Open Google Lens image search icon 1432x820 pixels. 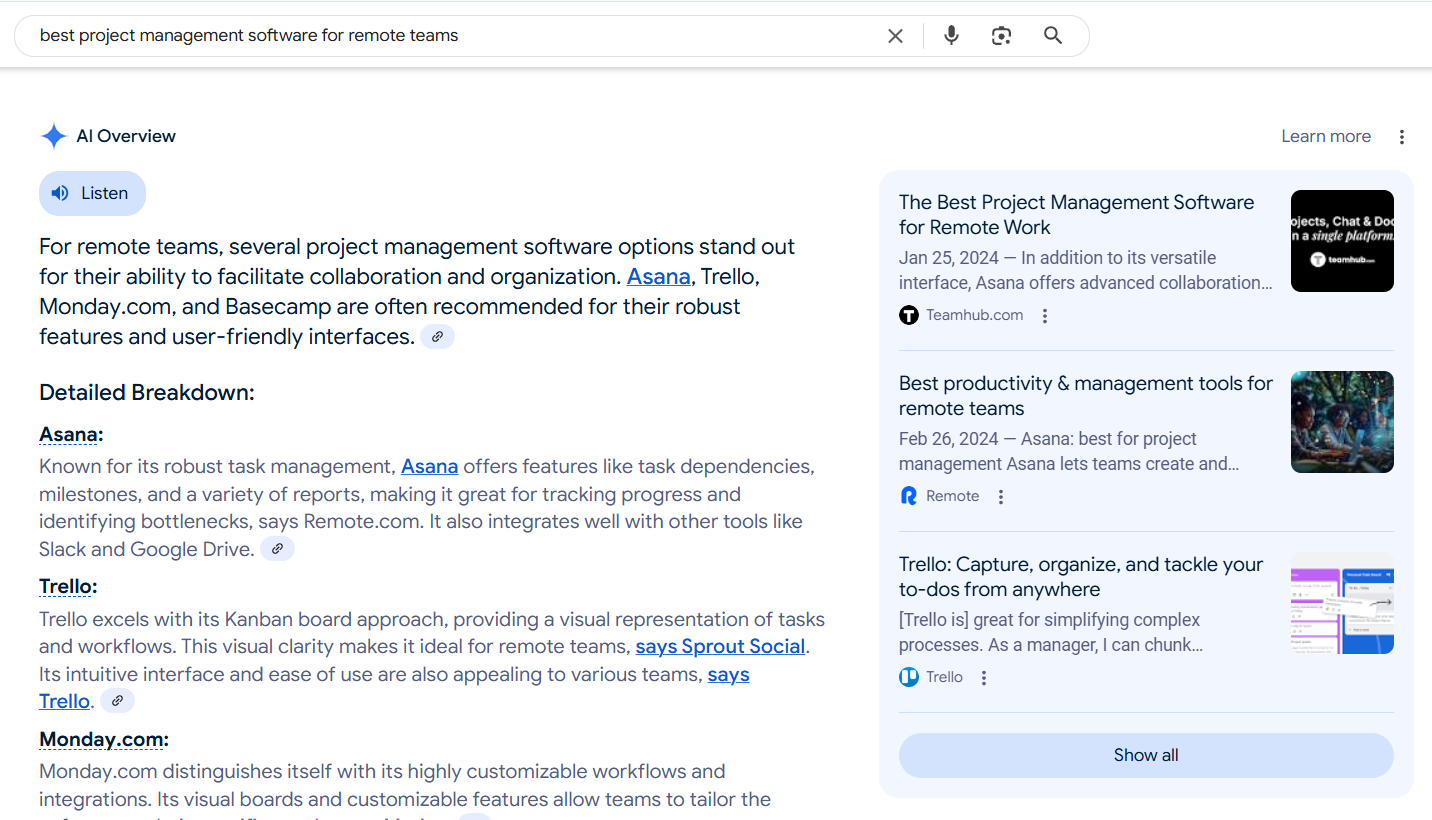coord(1001,36)
